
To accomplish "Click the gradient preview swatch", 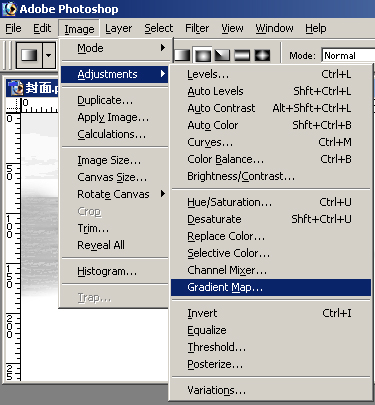I will tap(29, 55).
